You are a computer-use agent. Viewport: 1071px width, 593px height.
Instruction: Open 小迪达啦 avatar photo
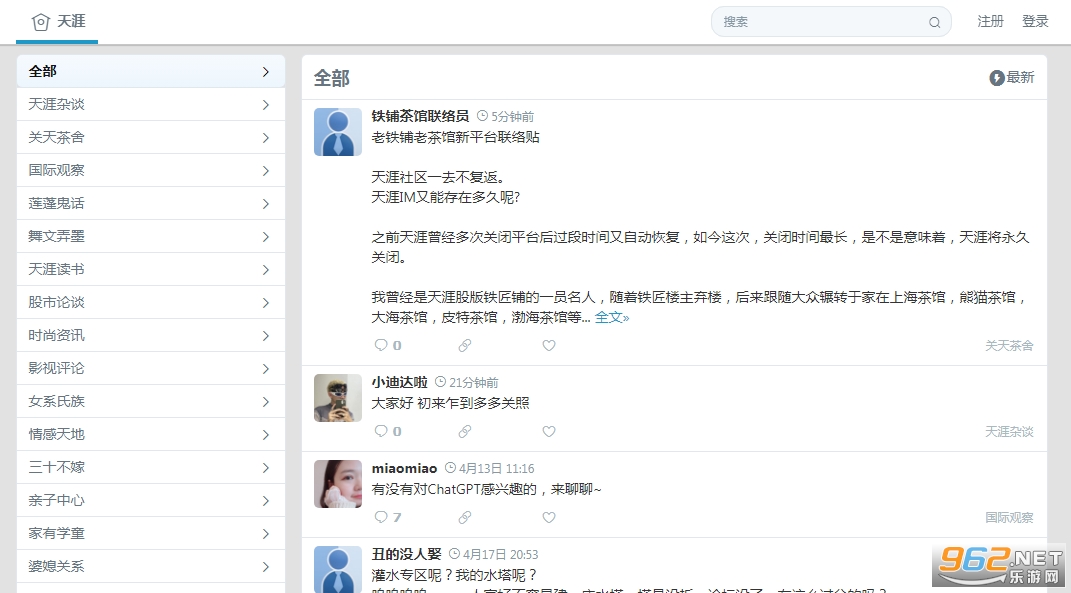[337, 398]
